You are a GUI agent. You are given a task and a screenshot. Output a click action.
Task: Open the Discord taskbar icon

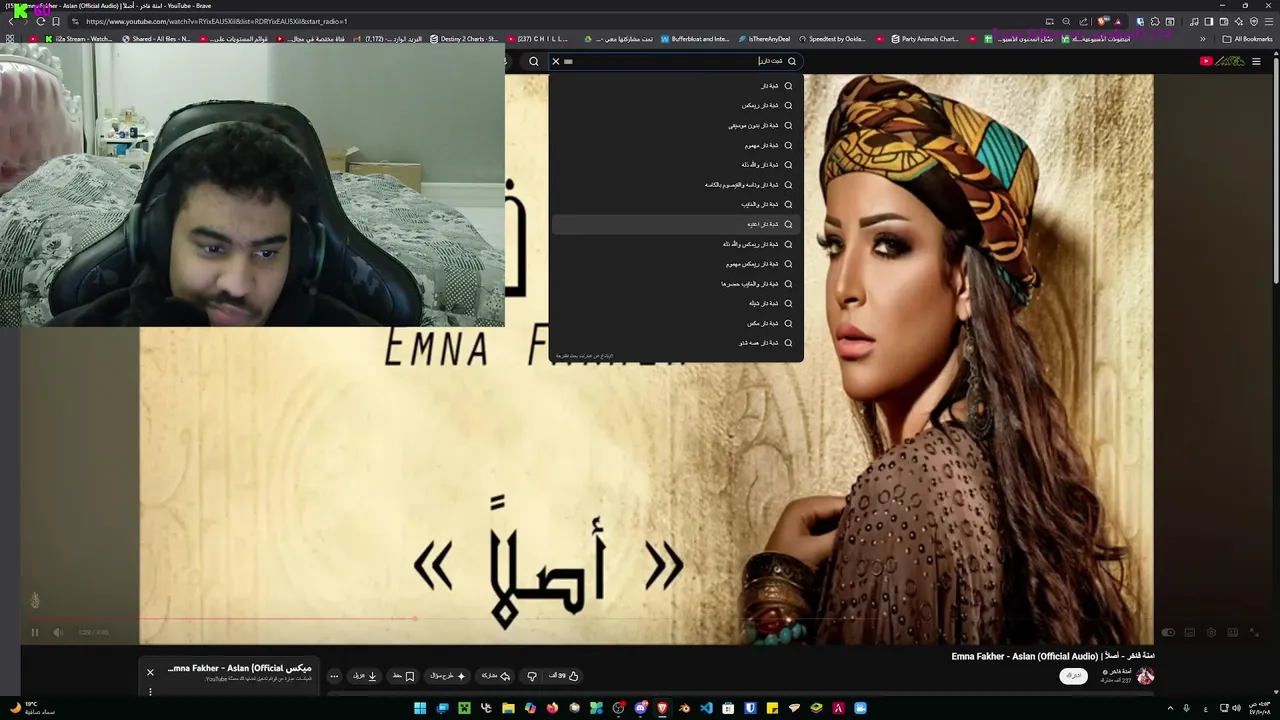tap(640, 708)
